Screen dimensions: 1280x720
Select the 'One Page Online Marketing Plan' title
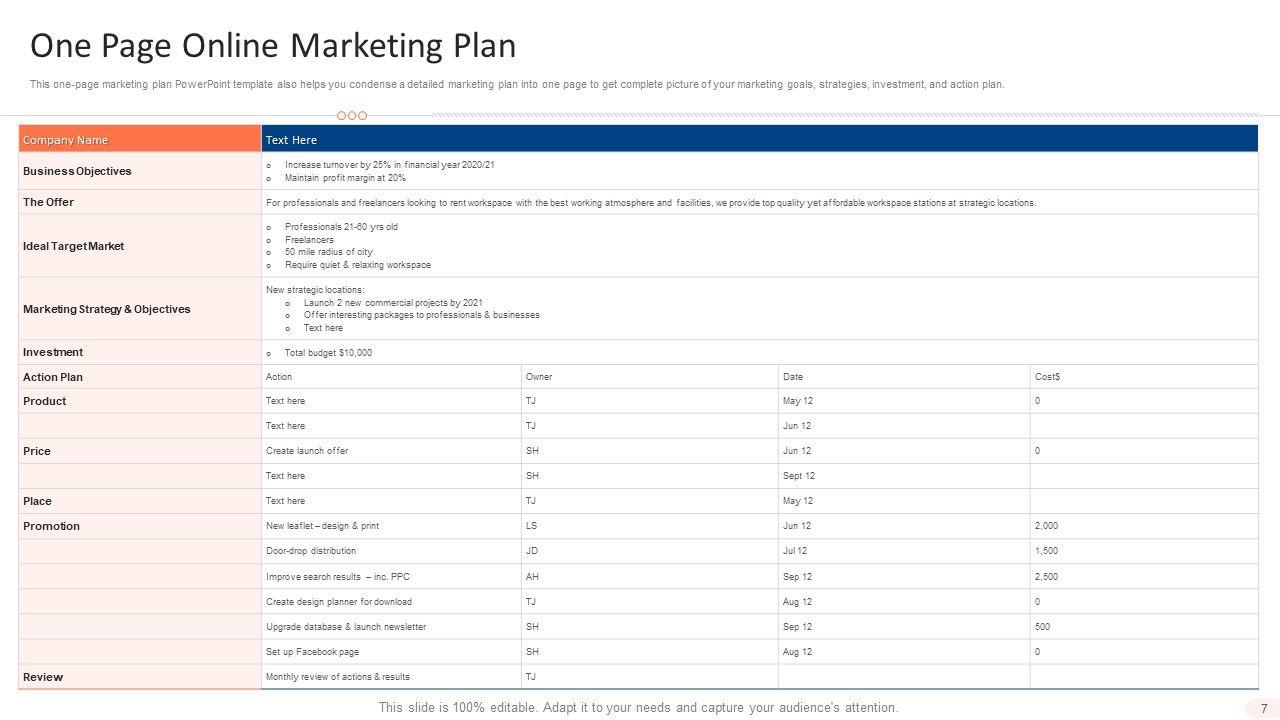[273, 46]
